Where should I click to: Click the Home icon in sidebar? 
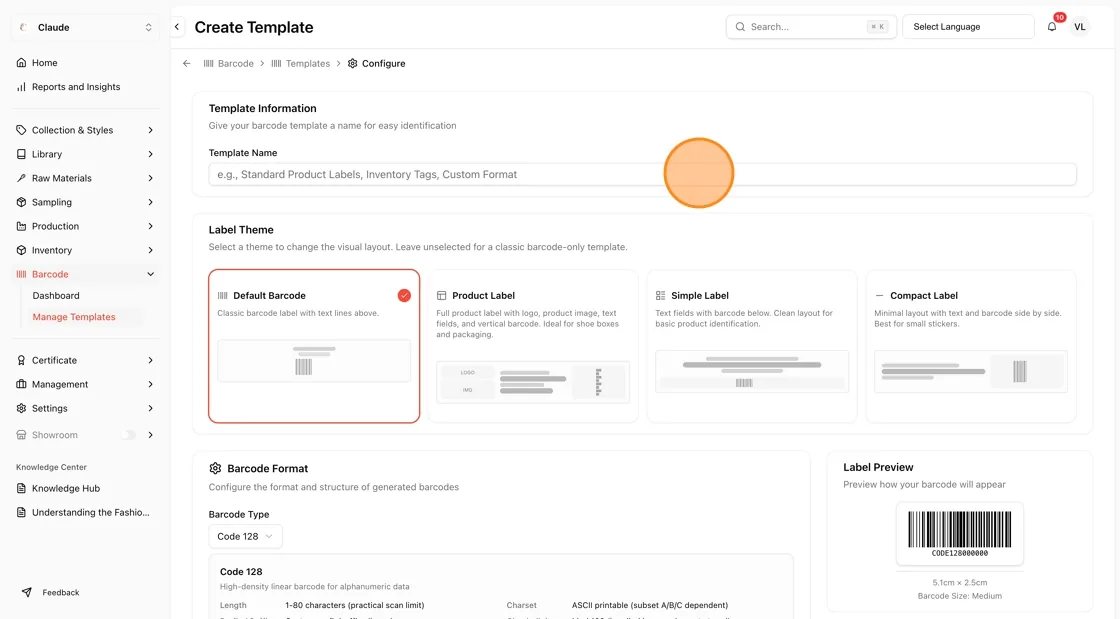click(x=21, y=63)
